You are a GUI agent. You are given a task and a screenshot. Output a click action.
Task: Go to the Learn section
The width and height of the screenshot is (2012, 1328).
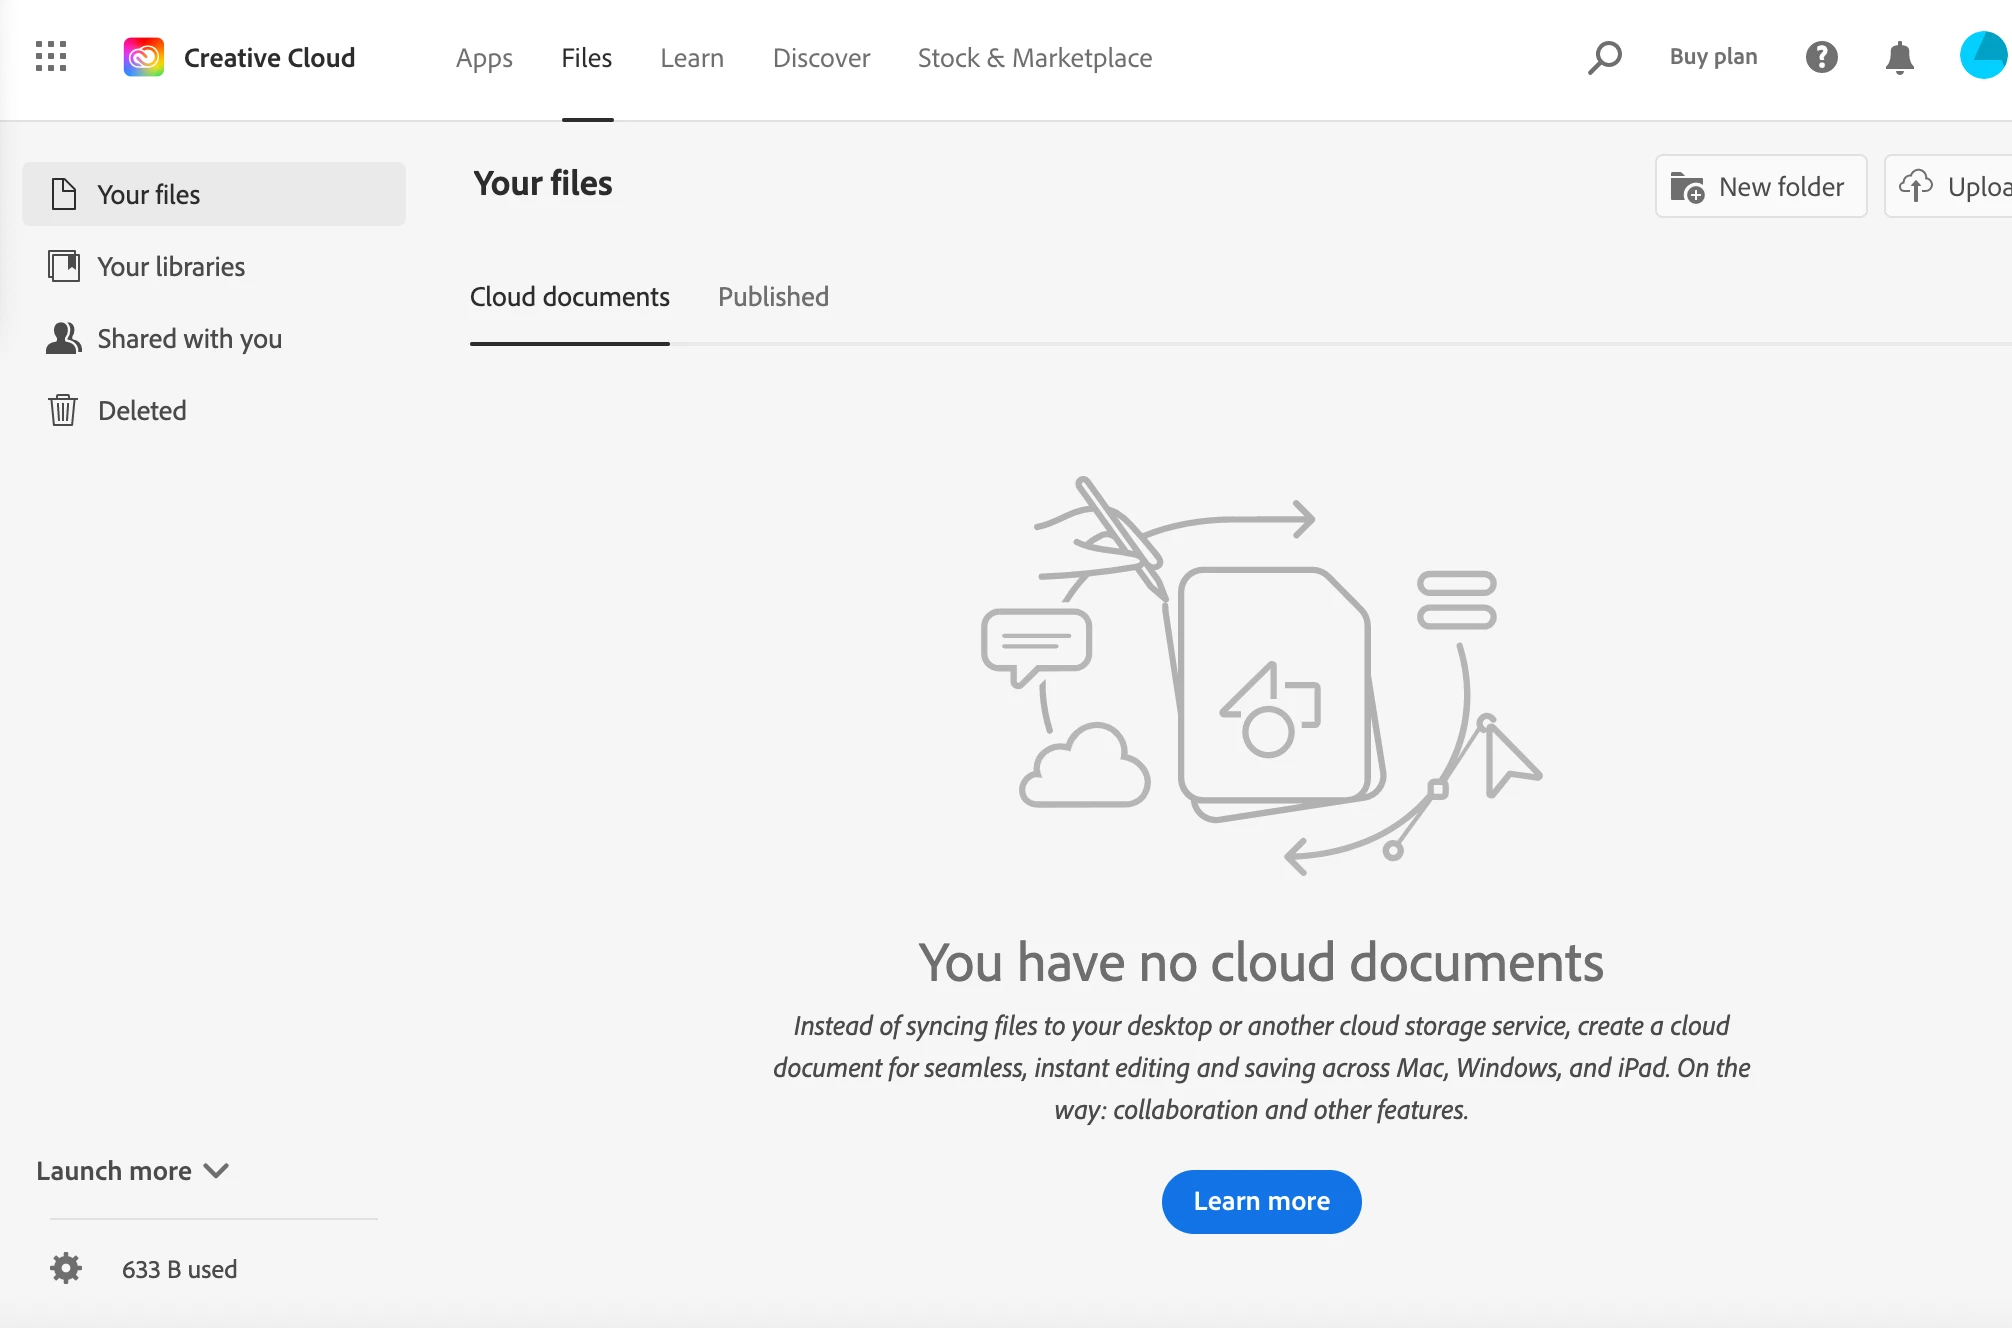(x=691, y=58)
